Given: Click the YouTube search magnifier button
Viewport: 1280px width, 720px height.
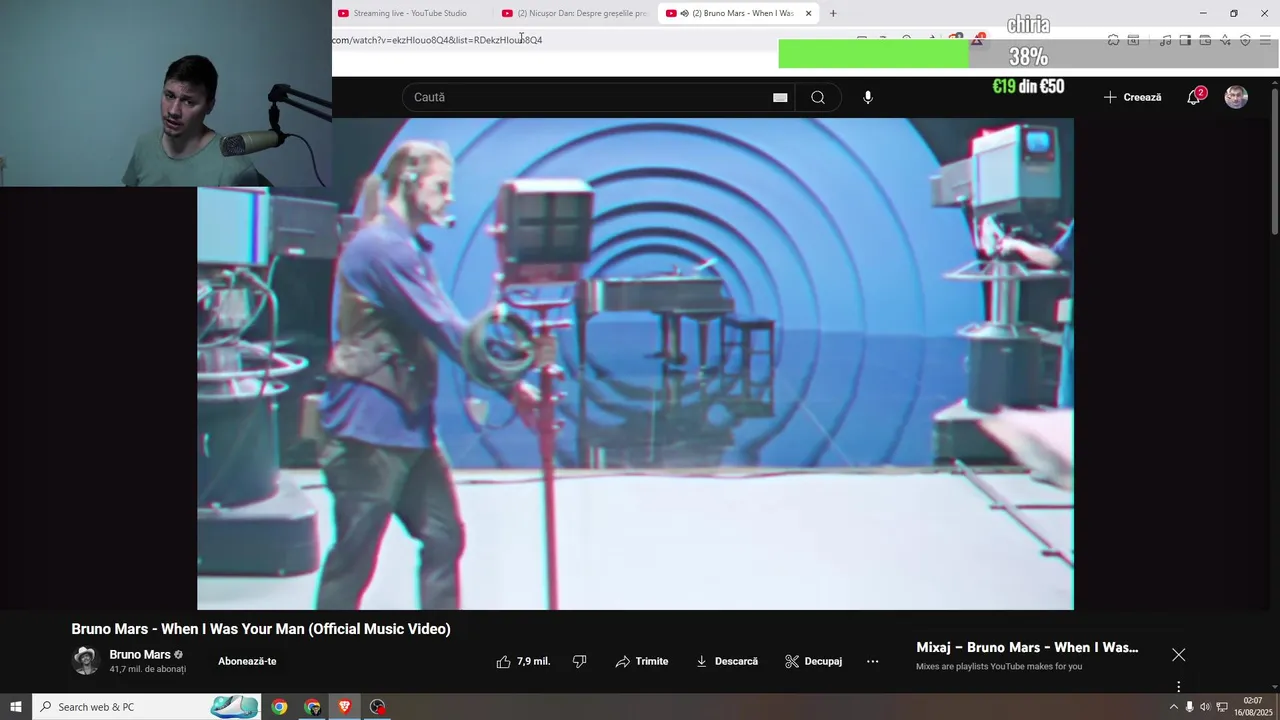Looking at the screenshot, I should click(818, 97).
